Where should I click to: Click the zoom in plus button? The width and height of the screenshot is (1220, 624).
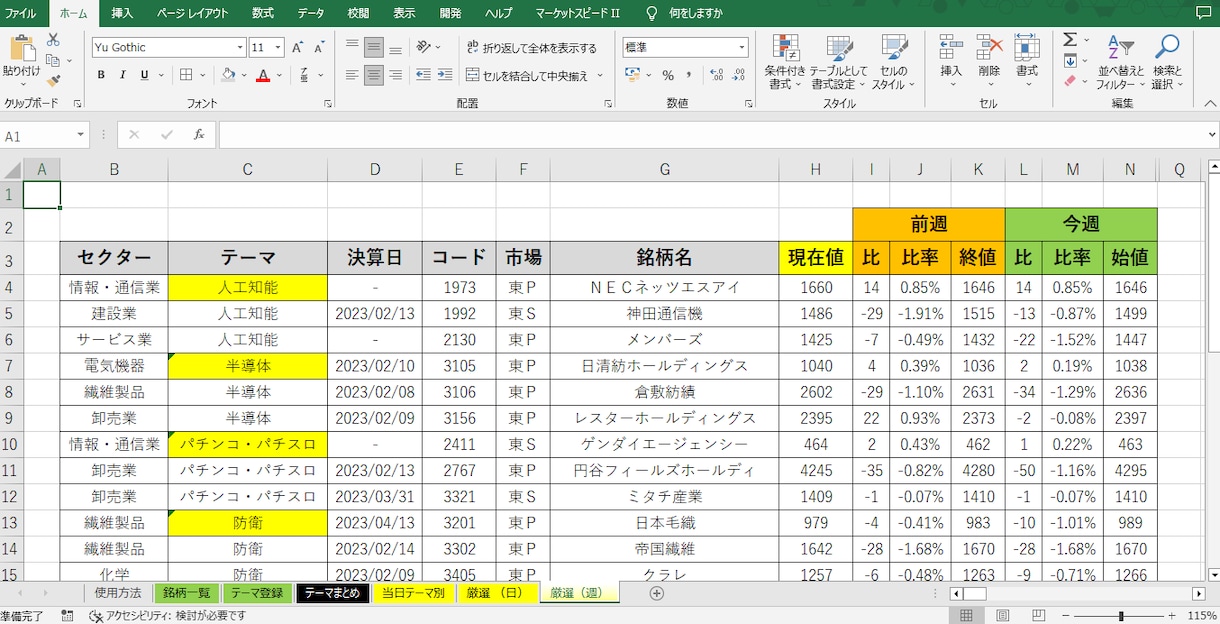tap(1174, 616)
